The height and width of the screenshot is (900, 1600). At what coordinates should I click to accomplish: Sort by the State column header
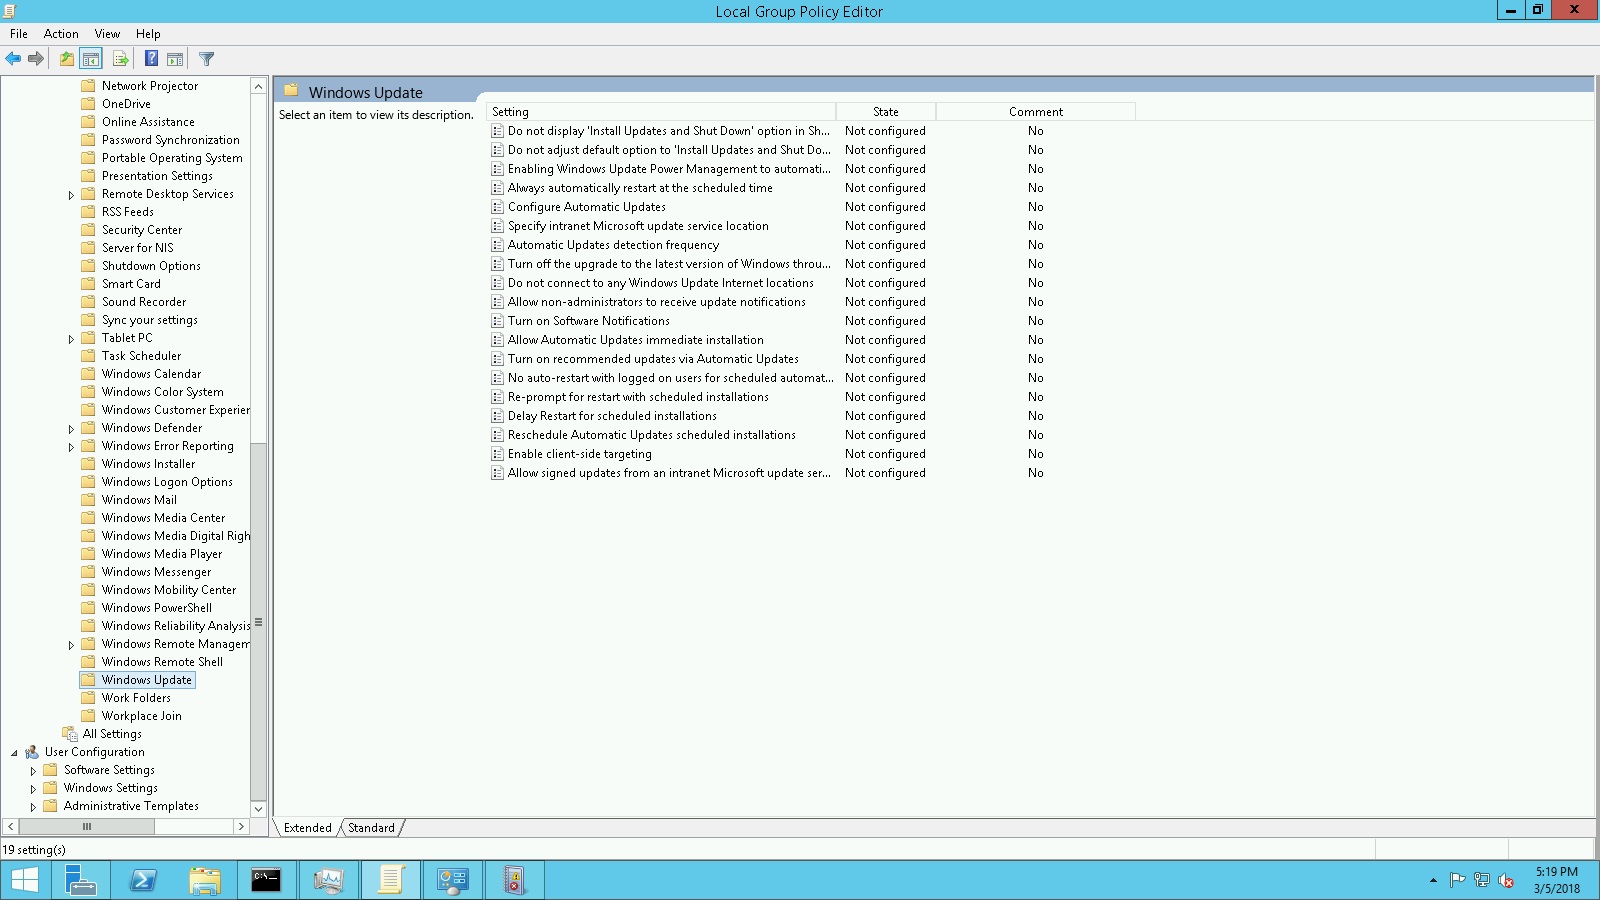pos(886,112)
